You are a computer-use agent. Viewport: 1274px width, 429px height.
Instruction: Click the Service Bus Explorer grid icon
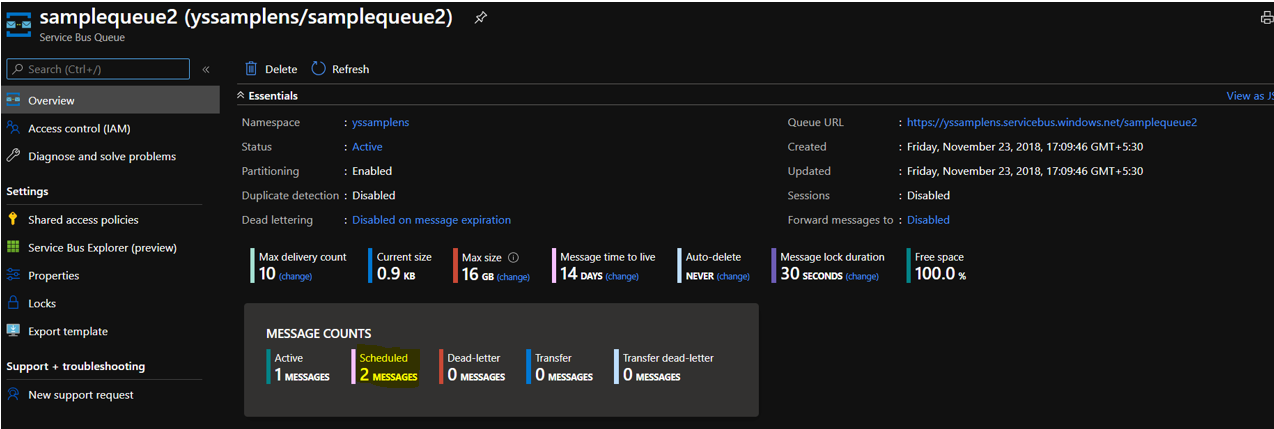tap(13, 247)
